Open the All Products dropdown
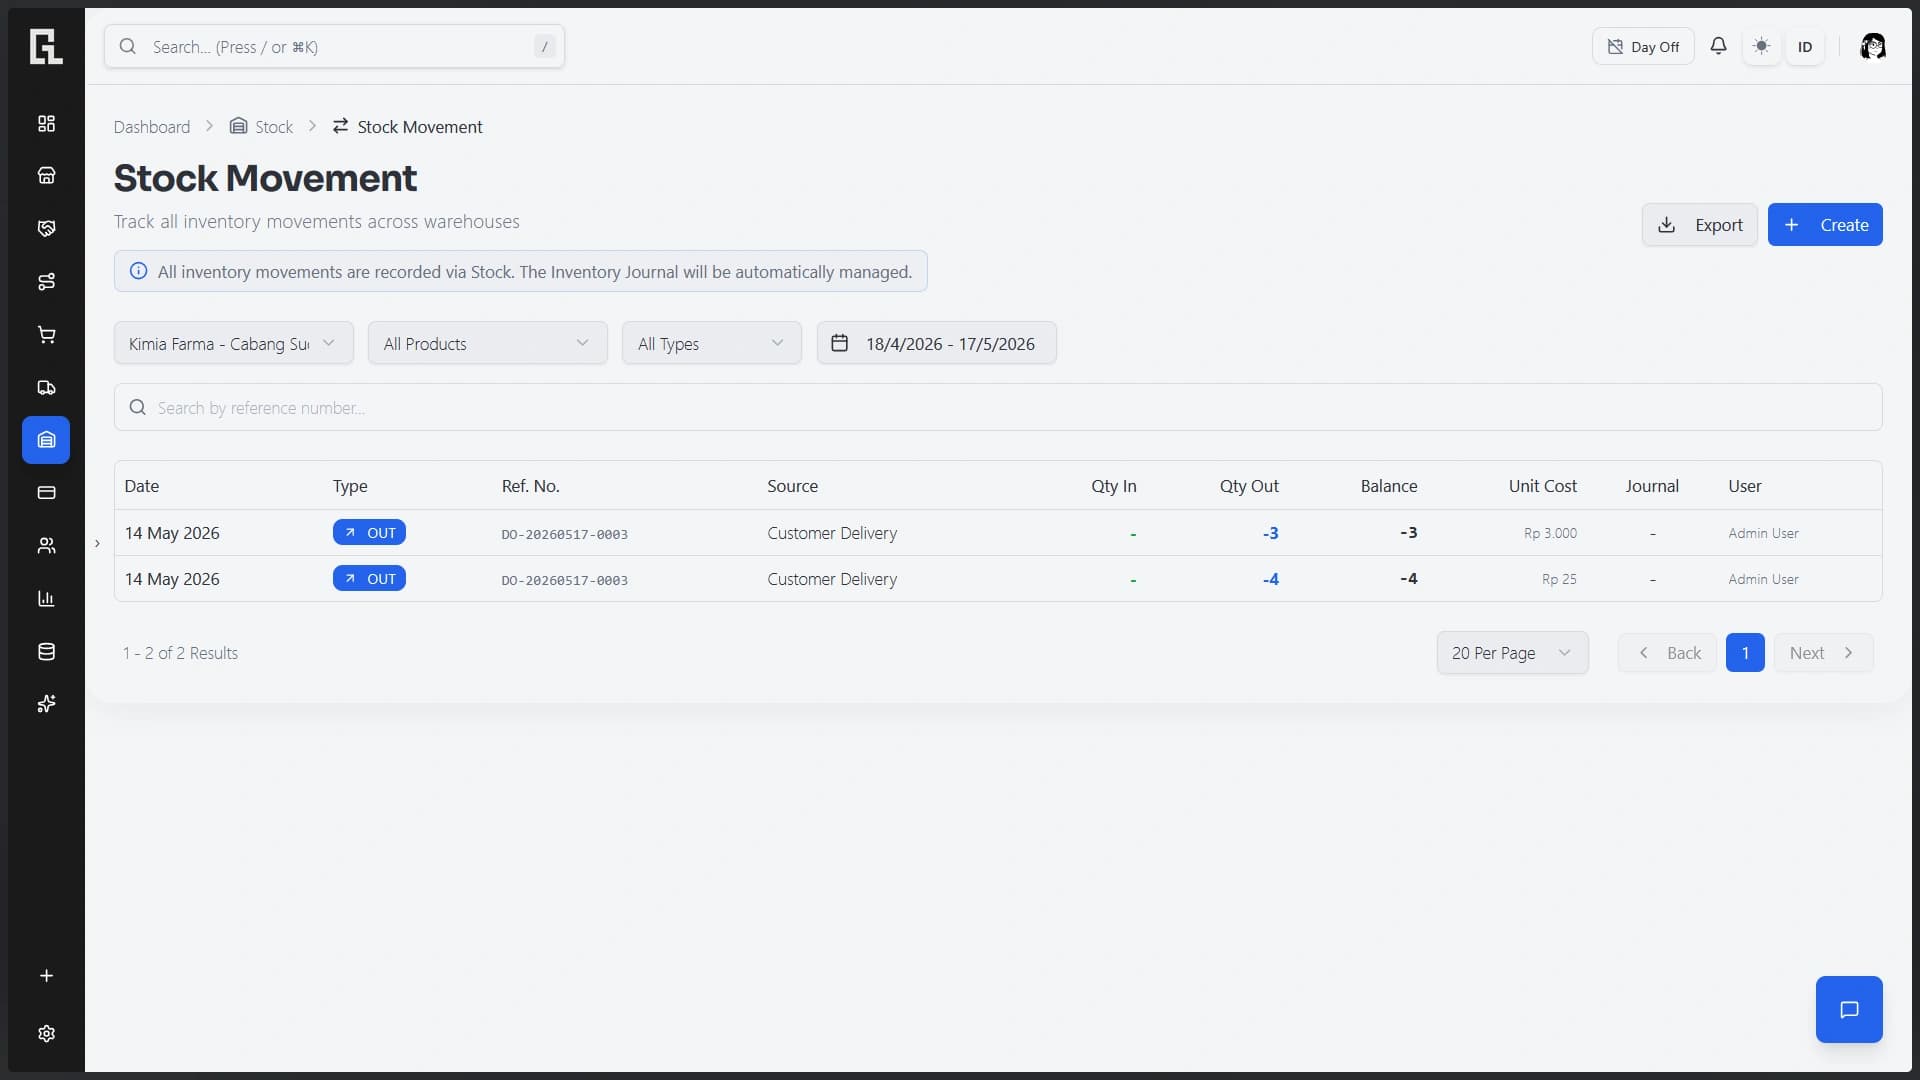1920x1080 pixels. click(x=487, y=343)
